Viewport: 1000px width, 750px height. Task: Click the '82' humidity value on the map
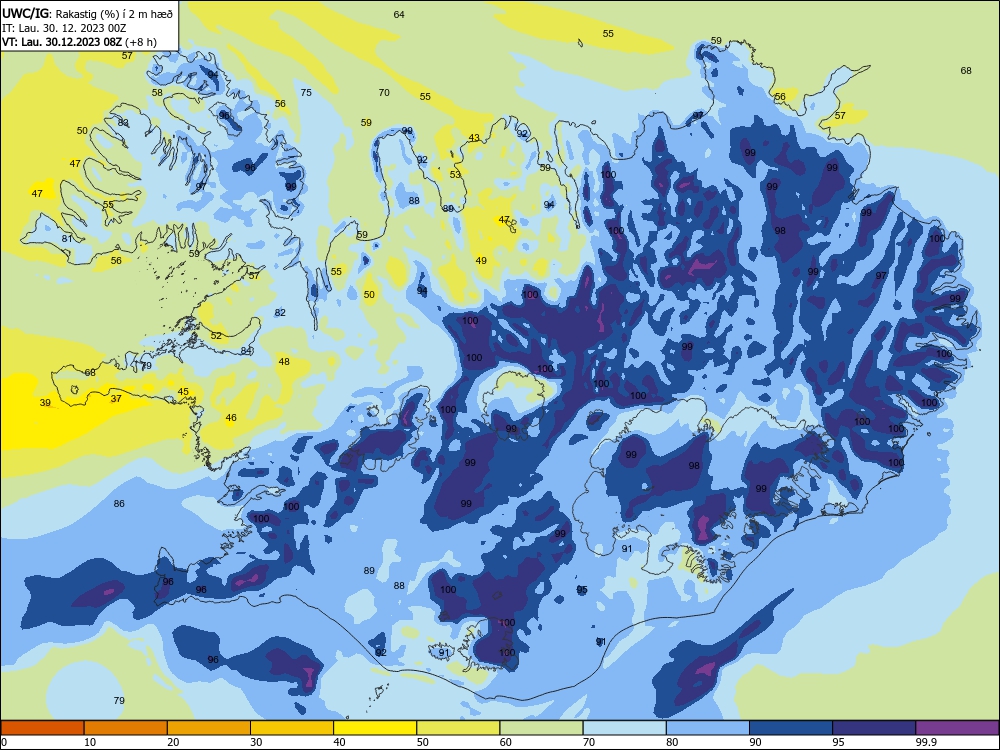click(x=280, y=312)
